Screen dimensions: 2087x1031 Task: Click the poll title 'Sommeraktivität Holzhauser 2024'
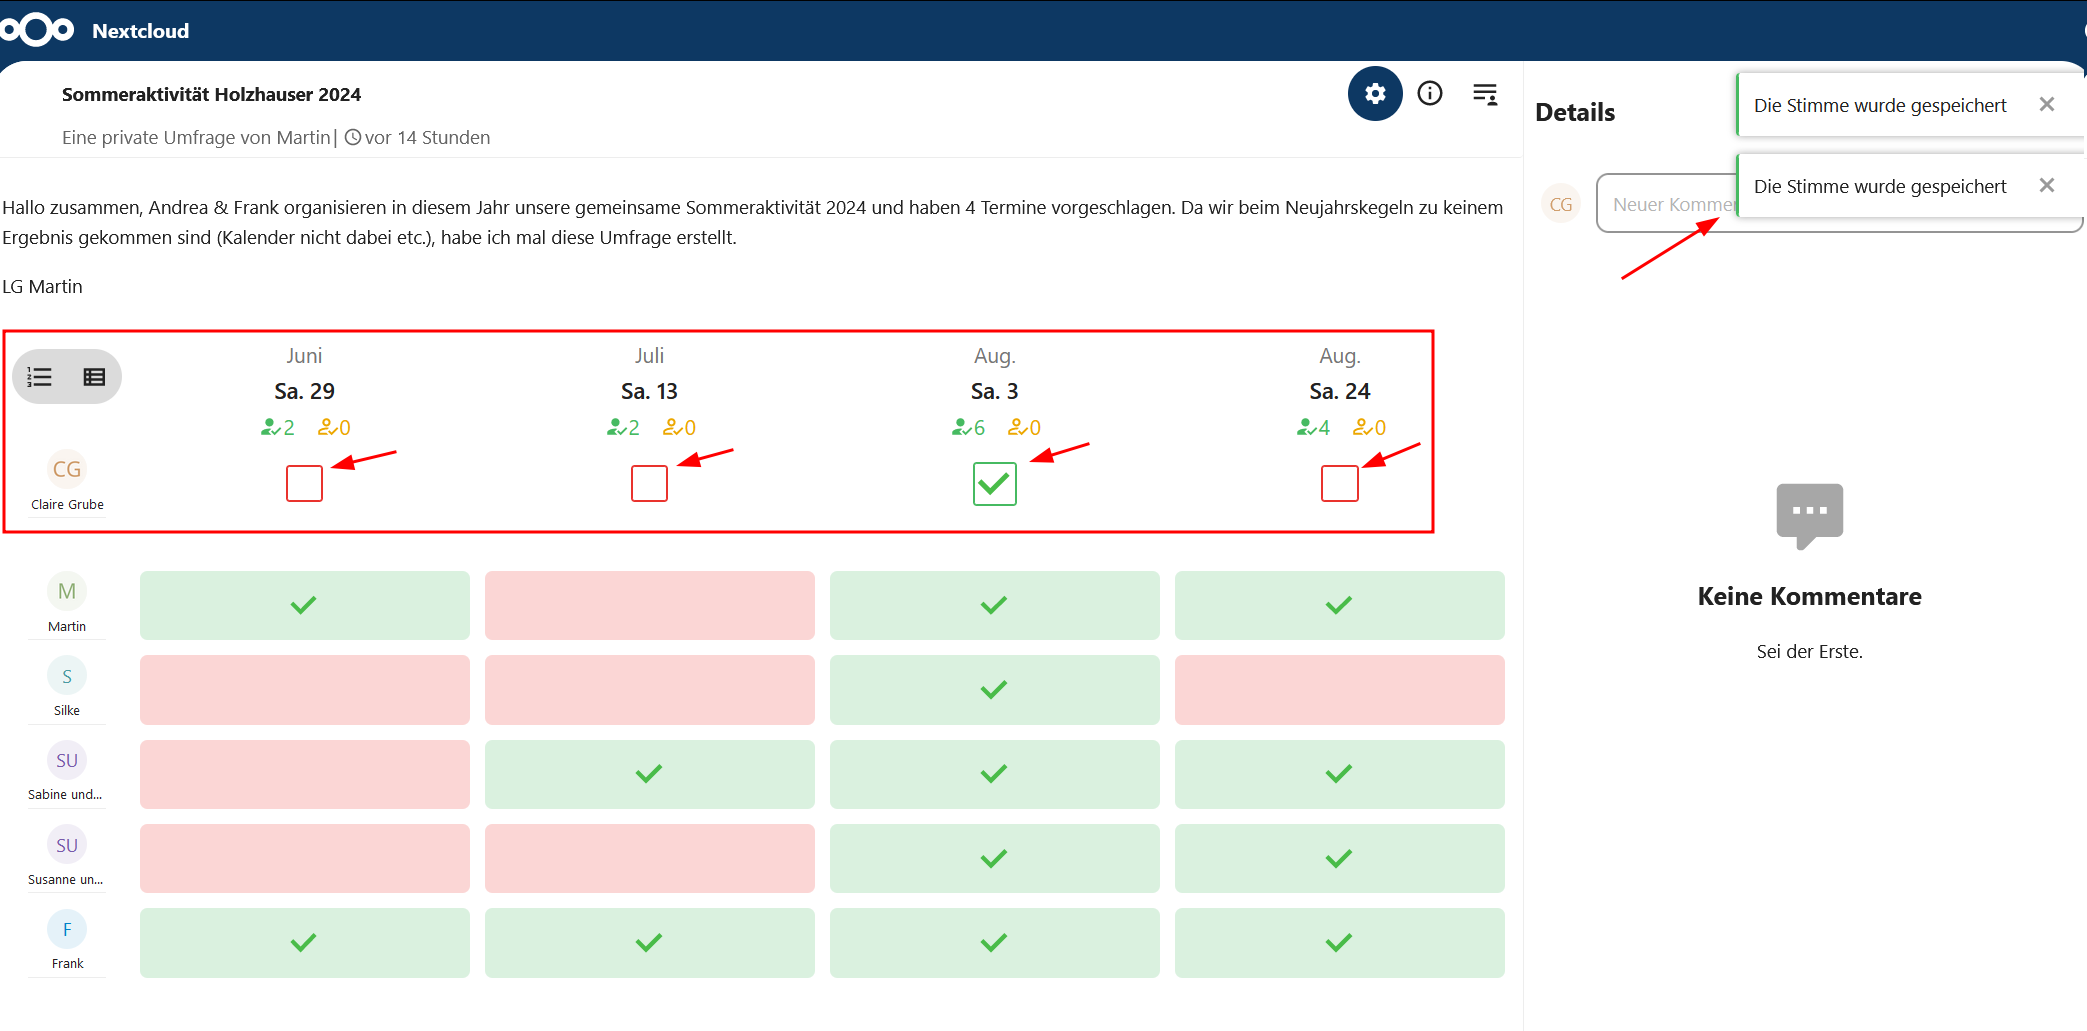pos(211,95)
